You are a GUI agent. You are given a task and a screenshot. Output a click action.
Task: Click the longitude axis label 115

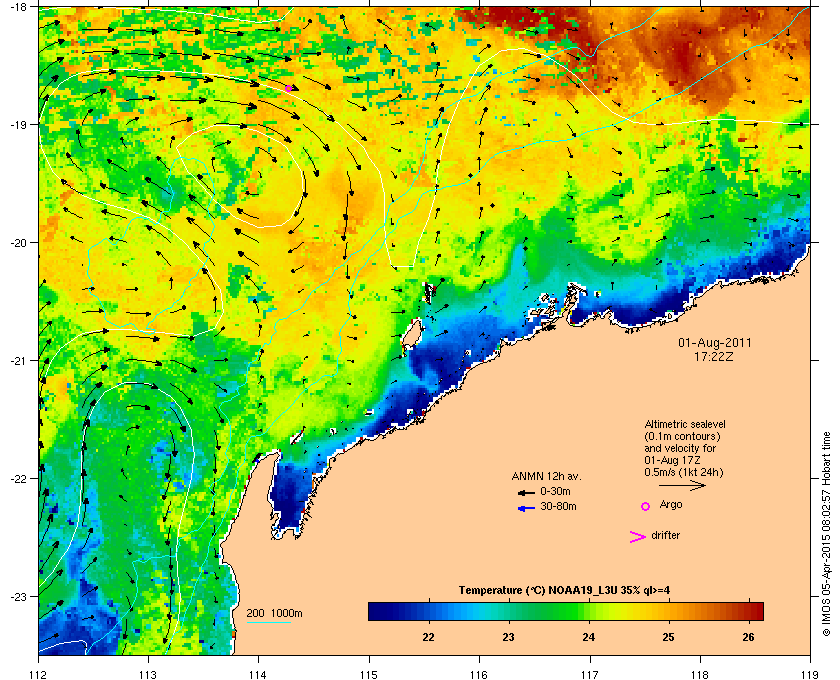[369, 674]
